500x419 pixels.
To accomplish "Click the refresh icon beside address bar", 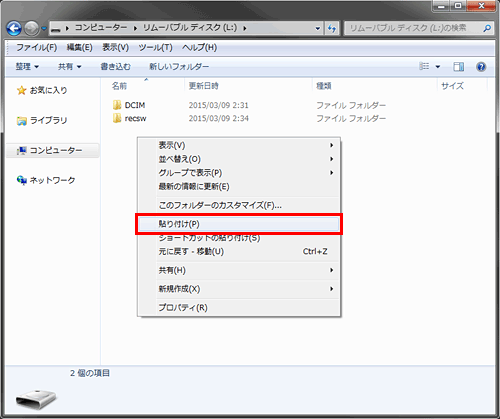I will tap(332, 28).
